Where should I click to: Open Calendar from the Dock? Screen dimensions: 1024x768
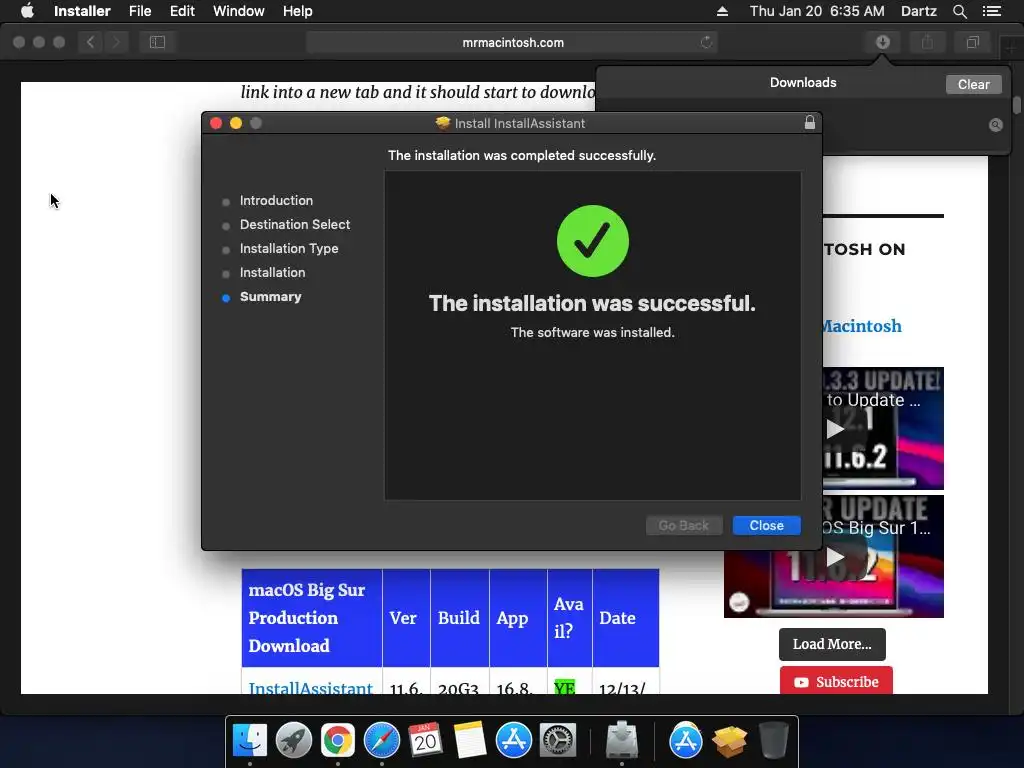click(x=426, y=740)
